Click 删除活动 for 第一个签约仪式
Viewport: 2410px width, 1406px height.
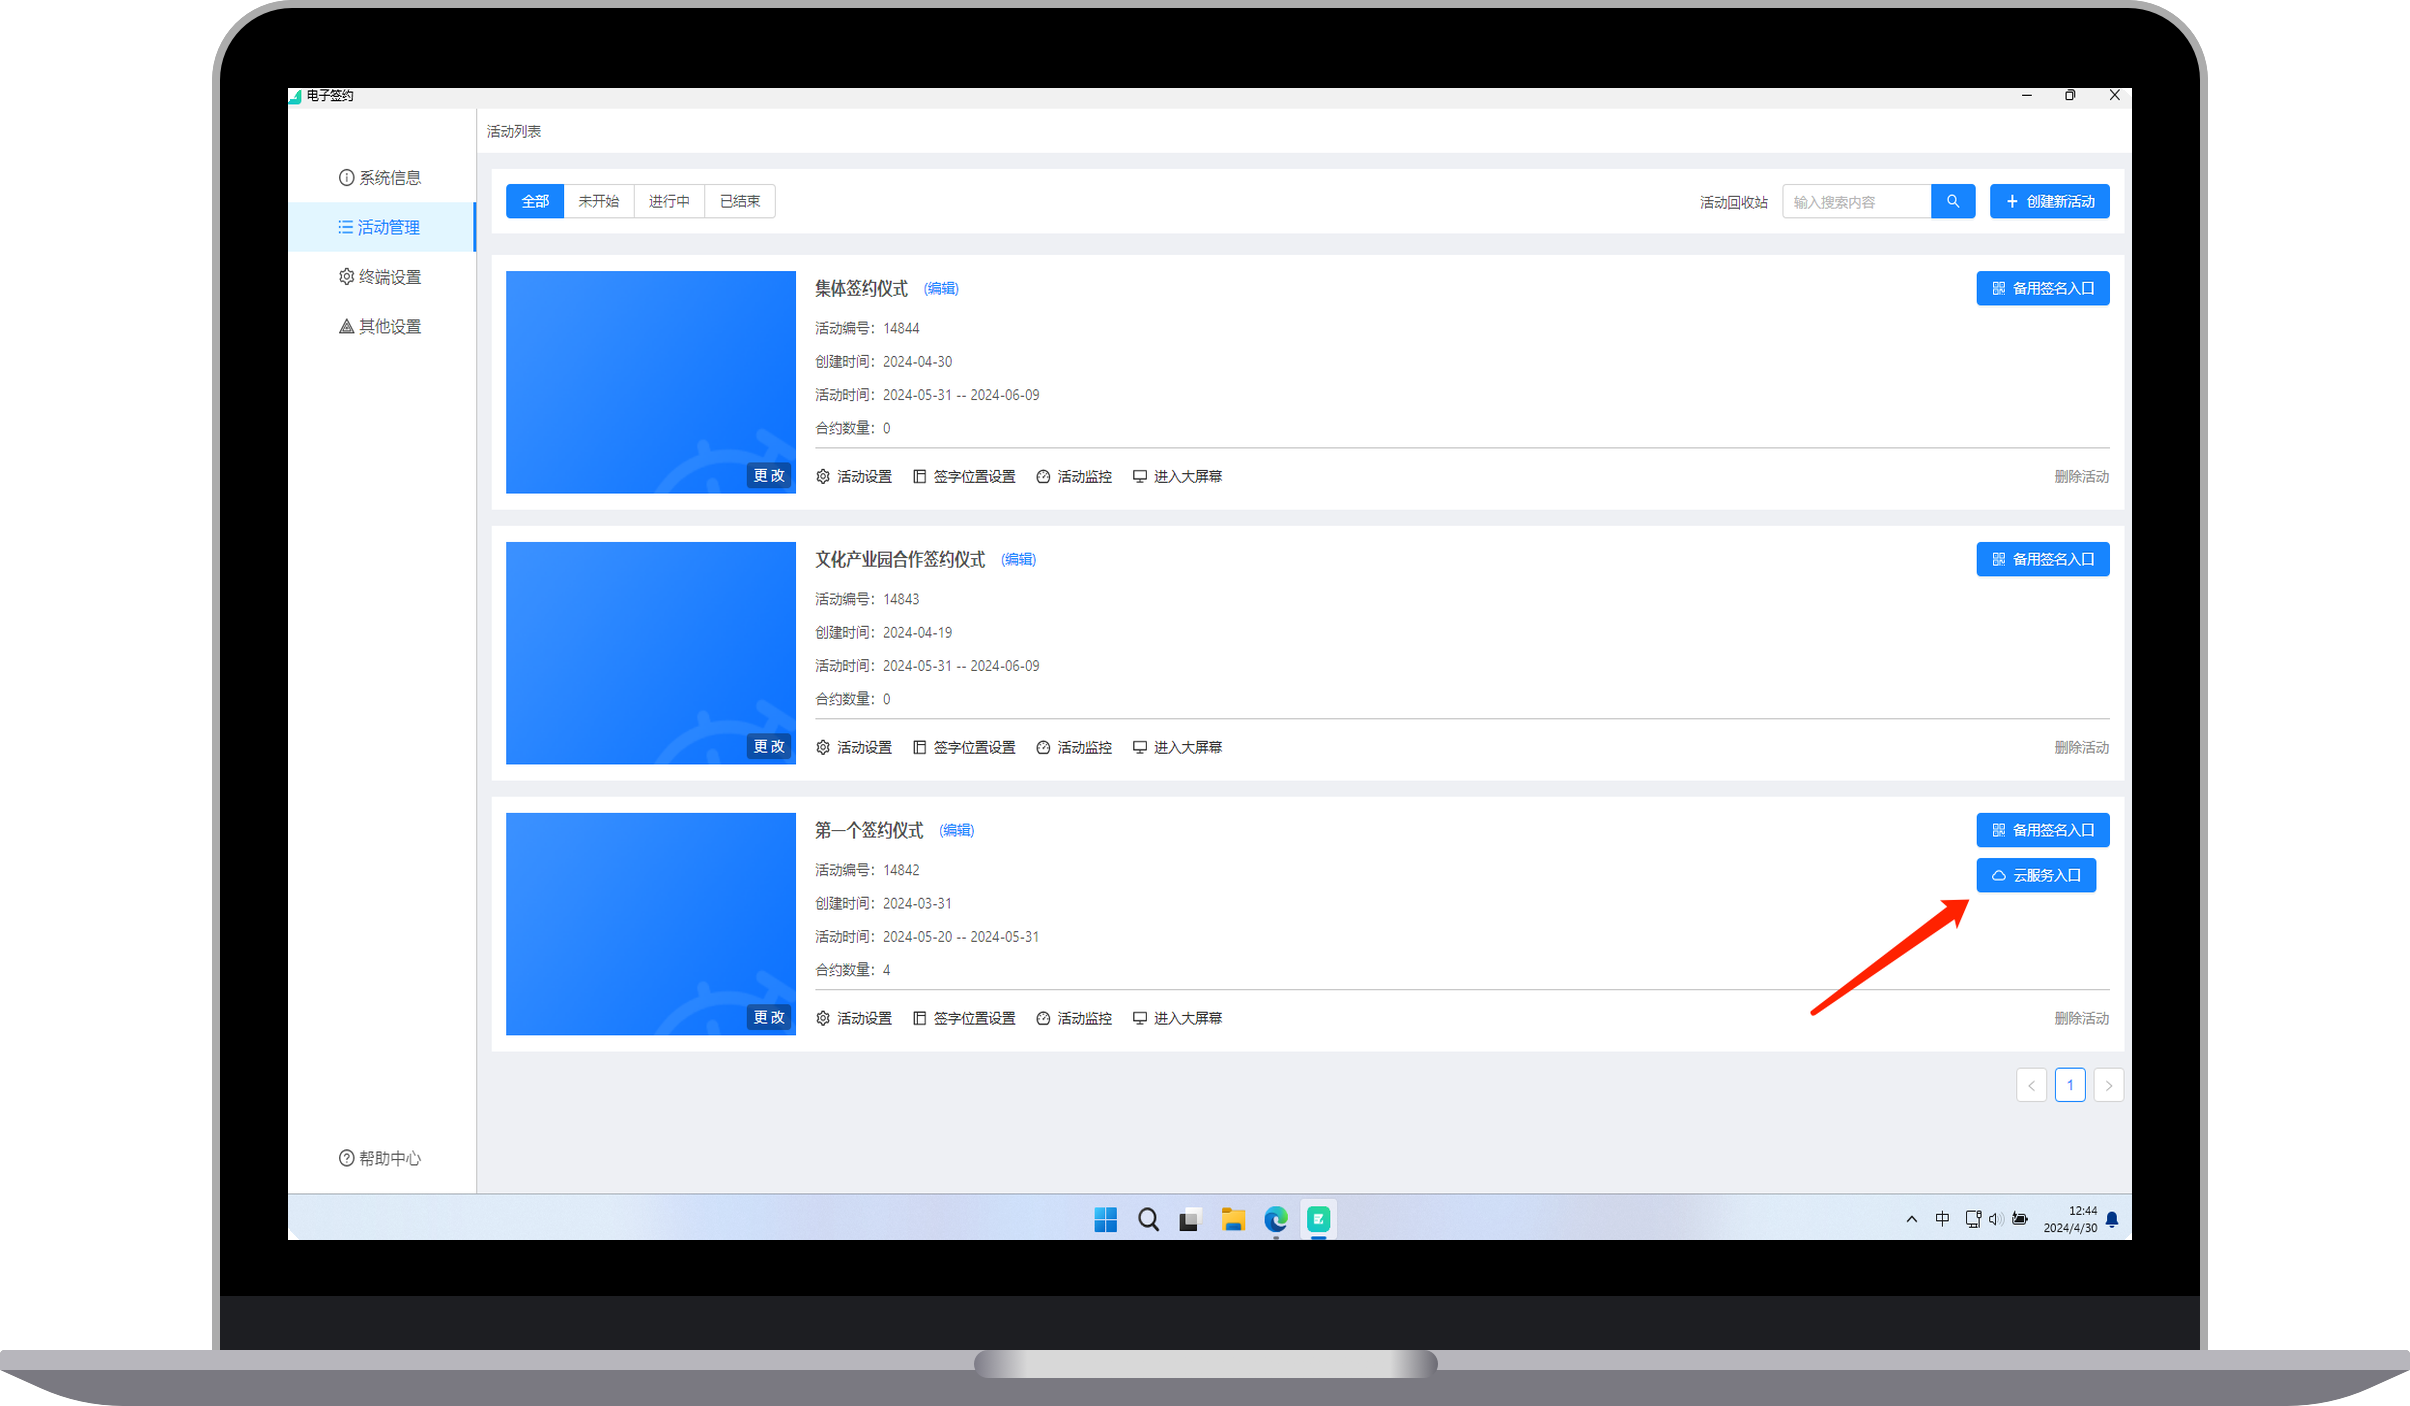(x=2082, y=1019)
